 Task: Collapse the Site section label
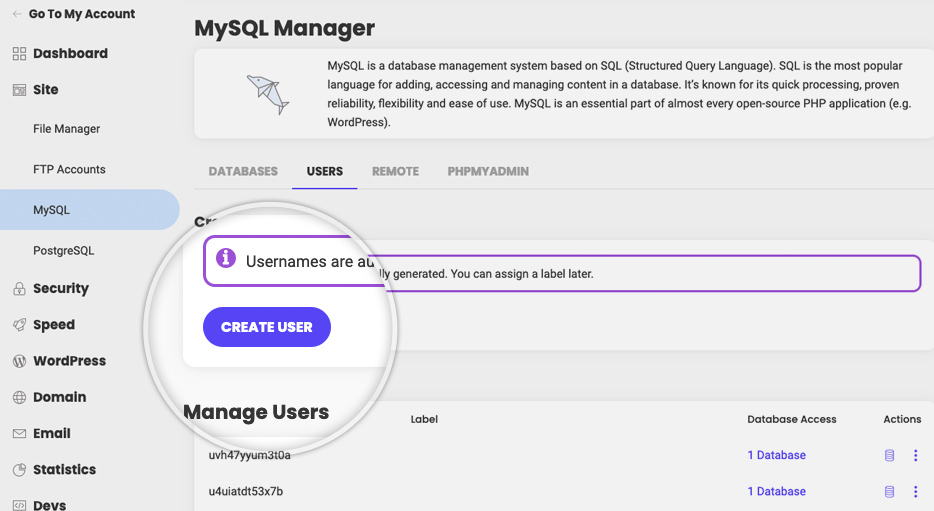[45, 90]
